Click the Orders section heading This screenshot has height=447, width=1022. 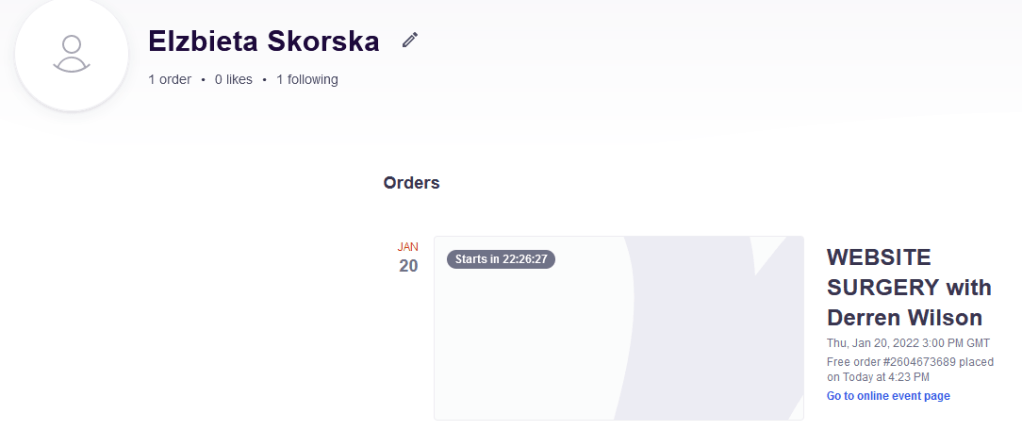(411, 184)
